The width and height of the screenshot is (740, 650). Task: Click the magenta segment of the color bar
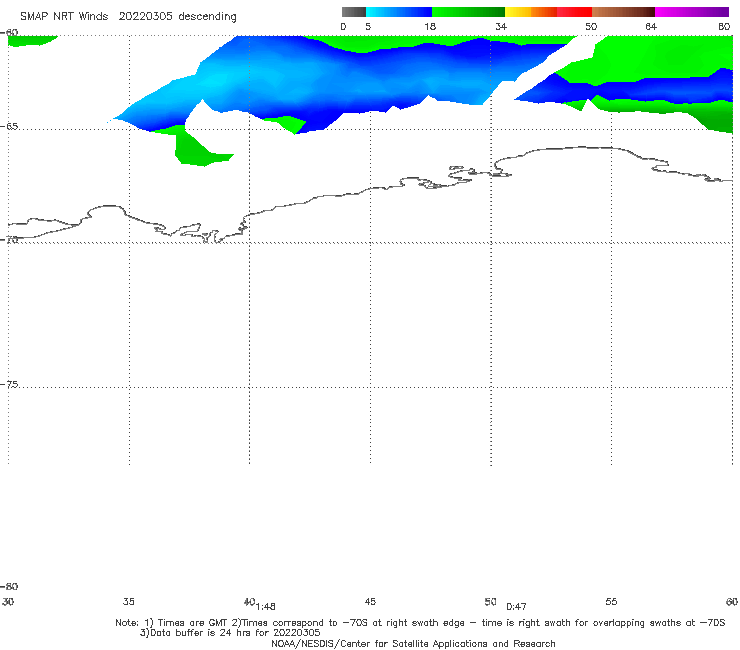[692, 12]
